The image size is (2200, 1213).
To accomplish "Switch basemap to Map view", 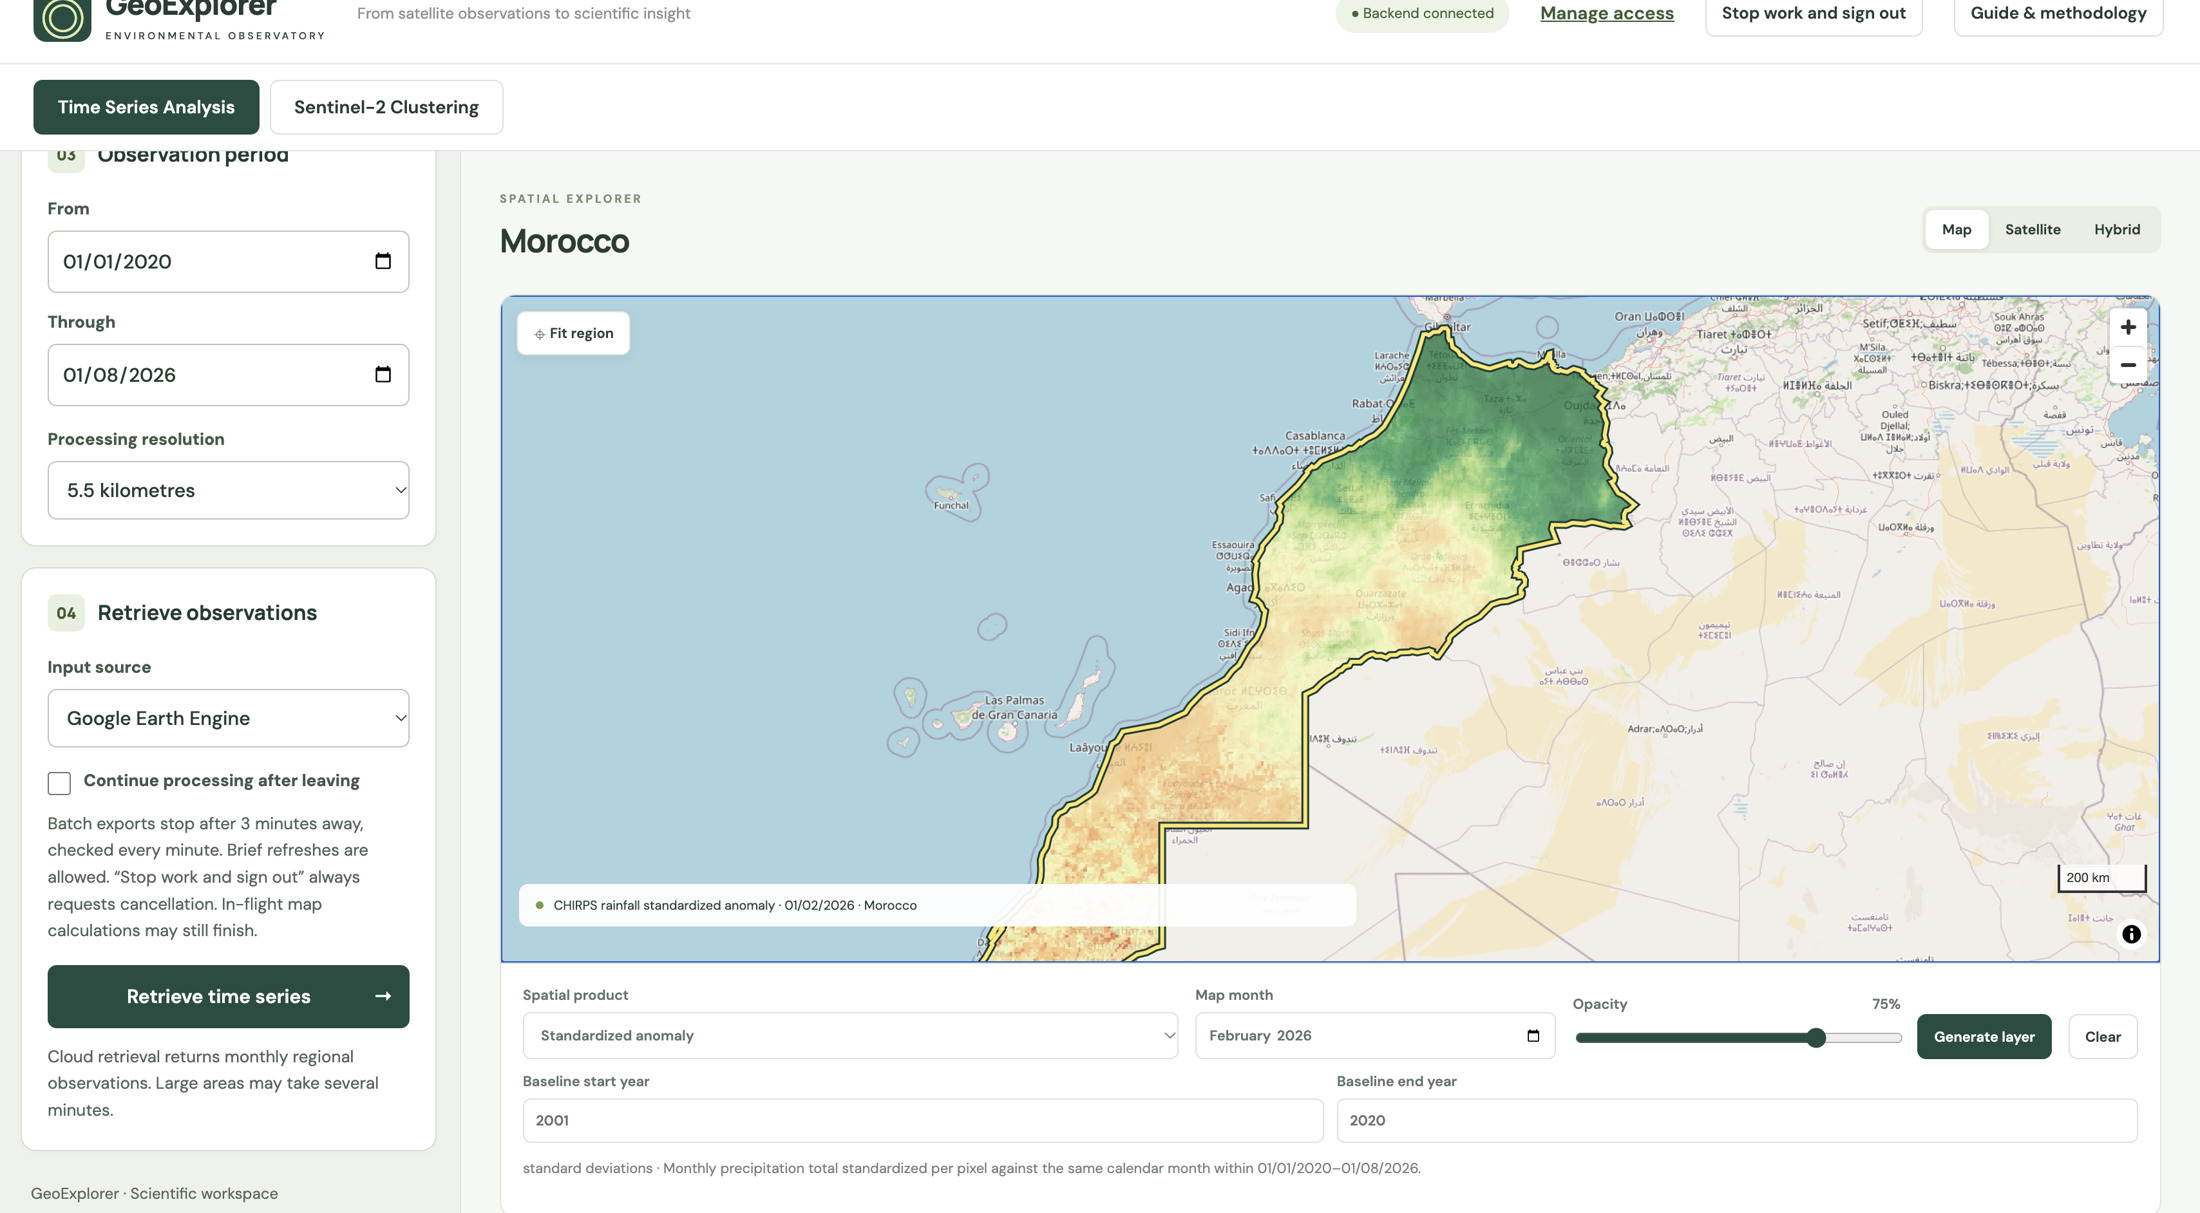I will [1956, 229].
